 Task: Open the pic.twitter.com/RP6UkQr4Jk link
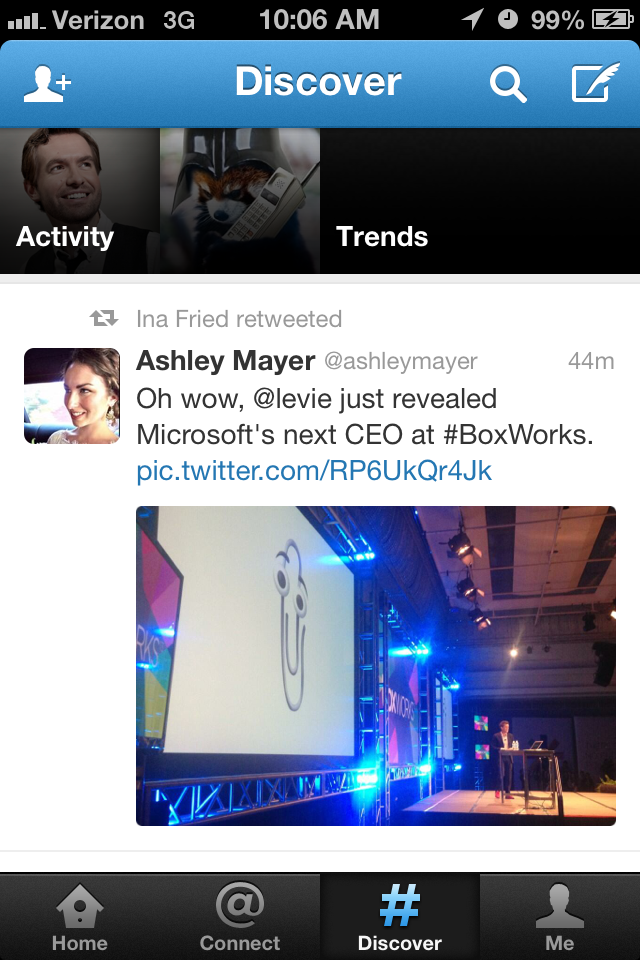(x=314, y=471)
